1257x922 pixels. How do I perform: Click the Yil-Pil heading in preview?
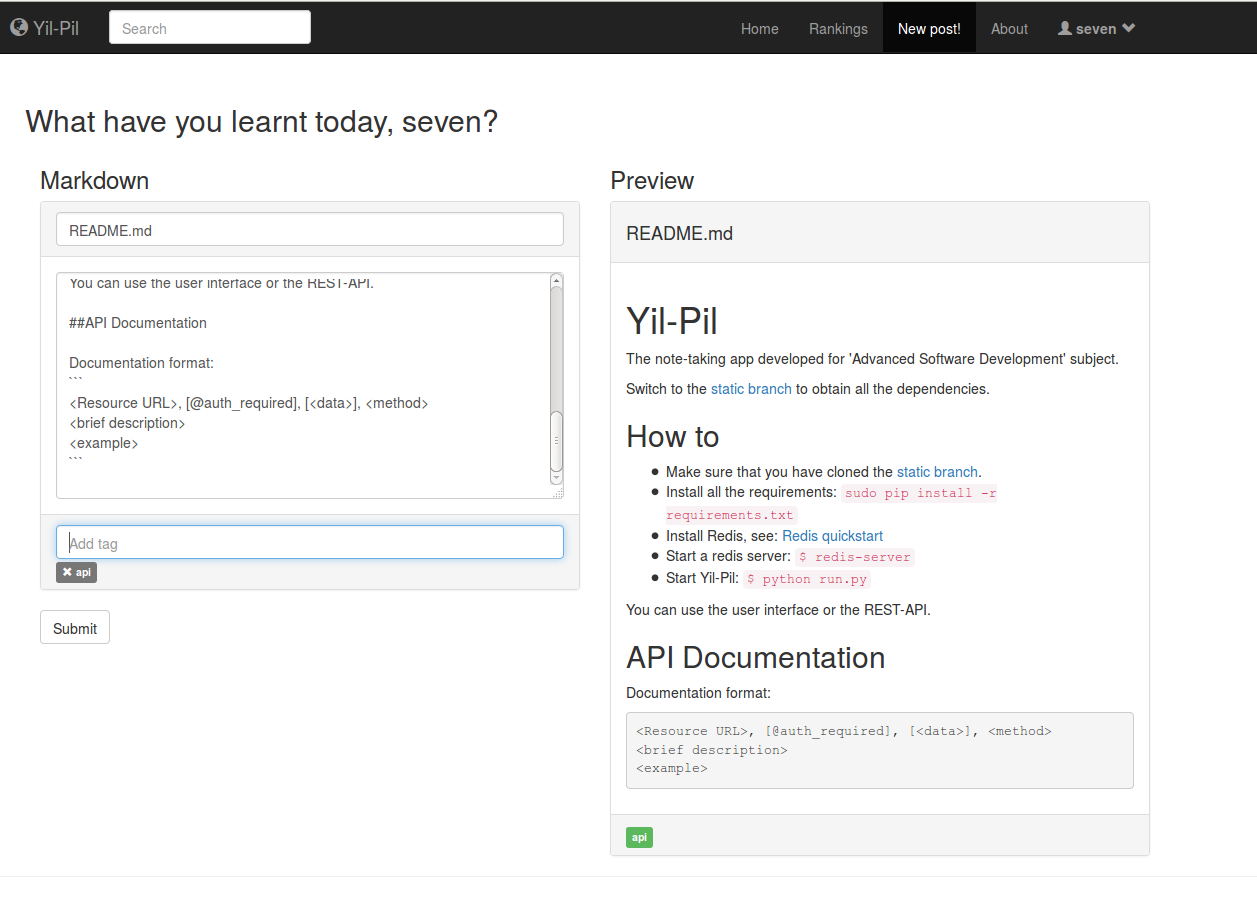[672, 321]
